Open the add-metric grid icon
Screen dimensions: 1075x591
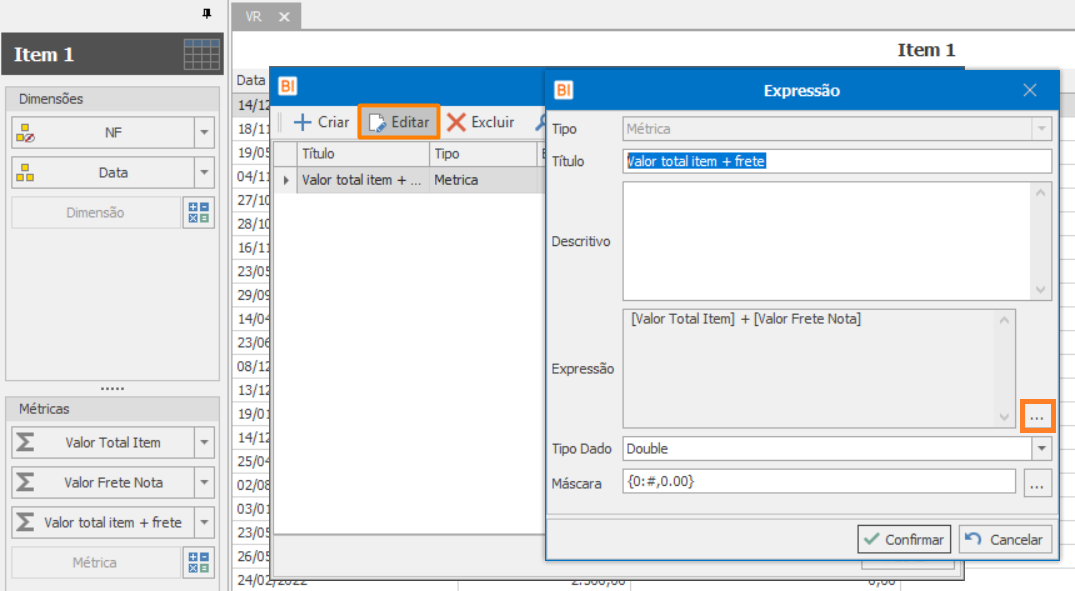tap(199, 562)
